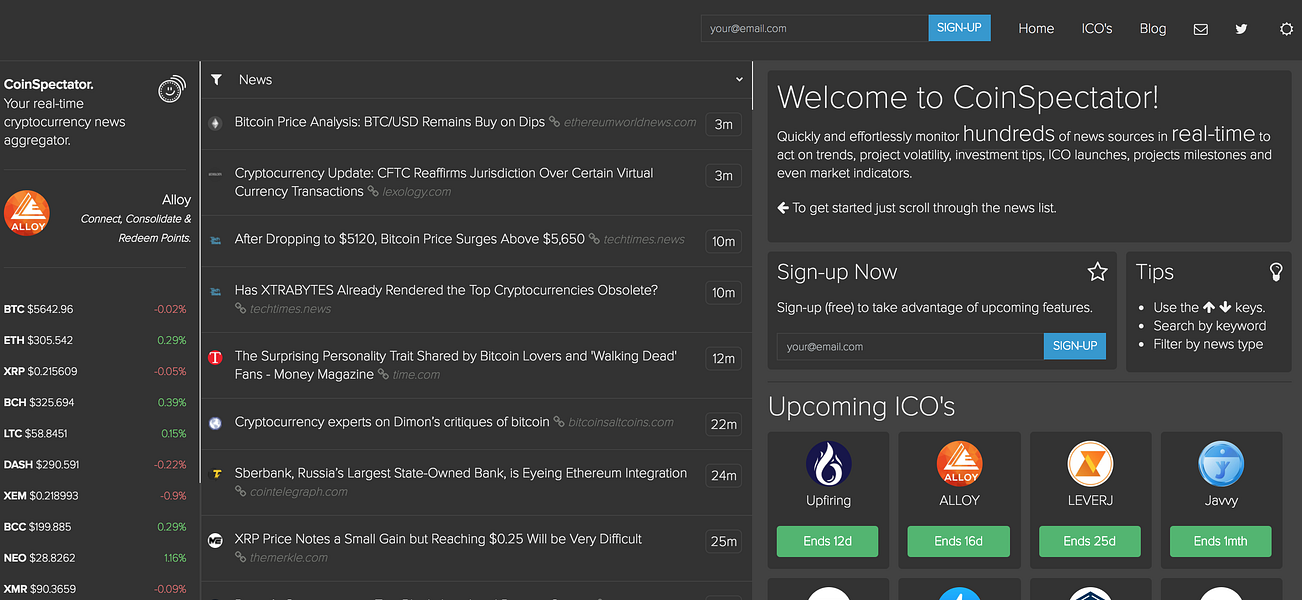Click the lightbulb icon in Tips panel
Screen dimensions: 1302x600
click(1275, 272)
